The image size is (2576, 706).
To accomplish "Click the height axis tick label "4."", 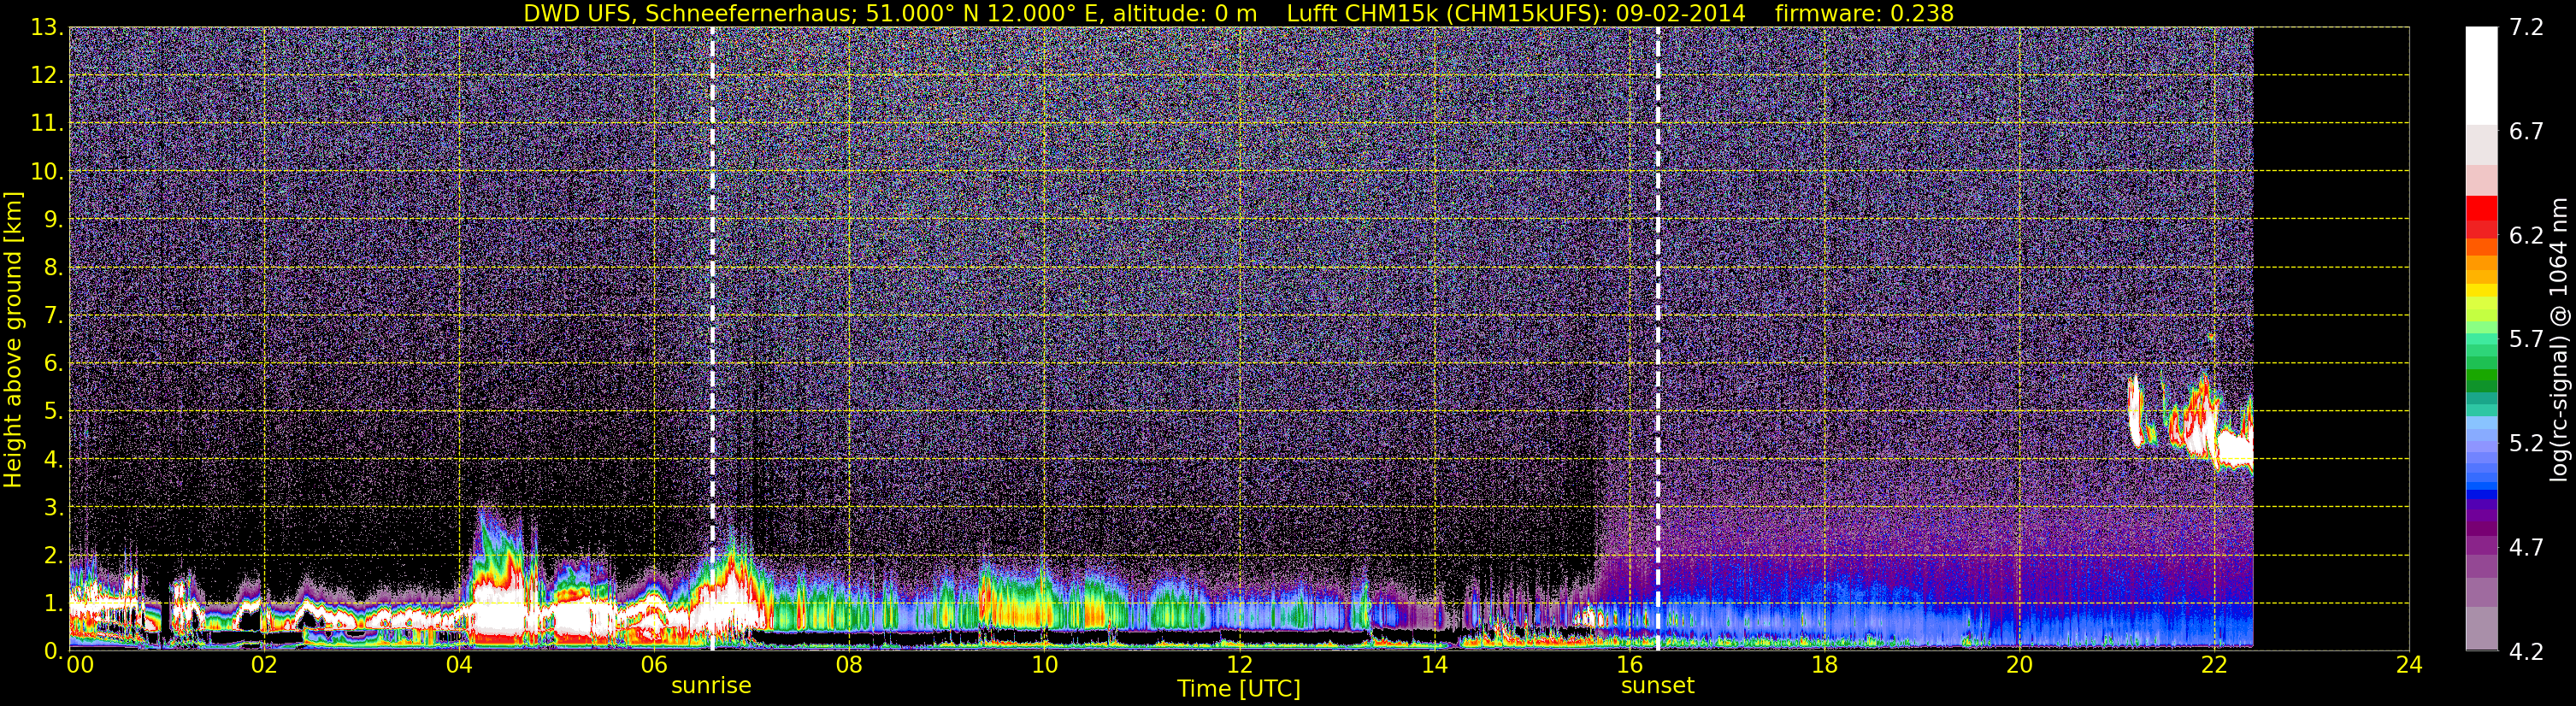I will pos(53,459).
